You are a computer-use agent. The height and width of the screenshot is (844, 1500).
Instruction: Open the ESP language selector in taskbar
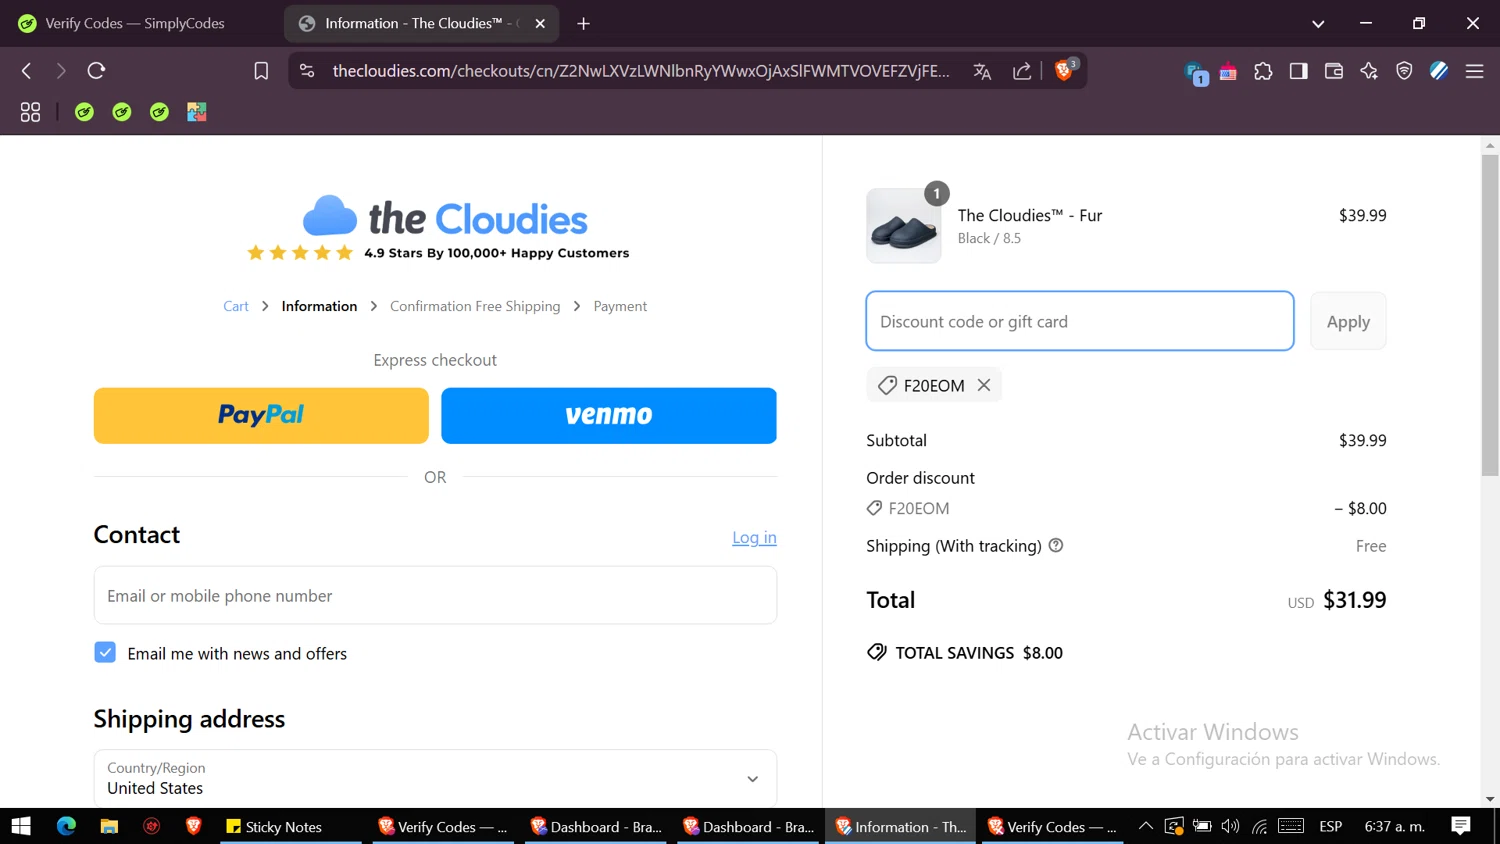click(1330, 826)
